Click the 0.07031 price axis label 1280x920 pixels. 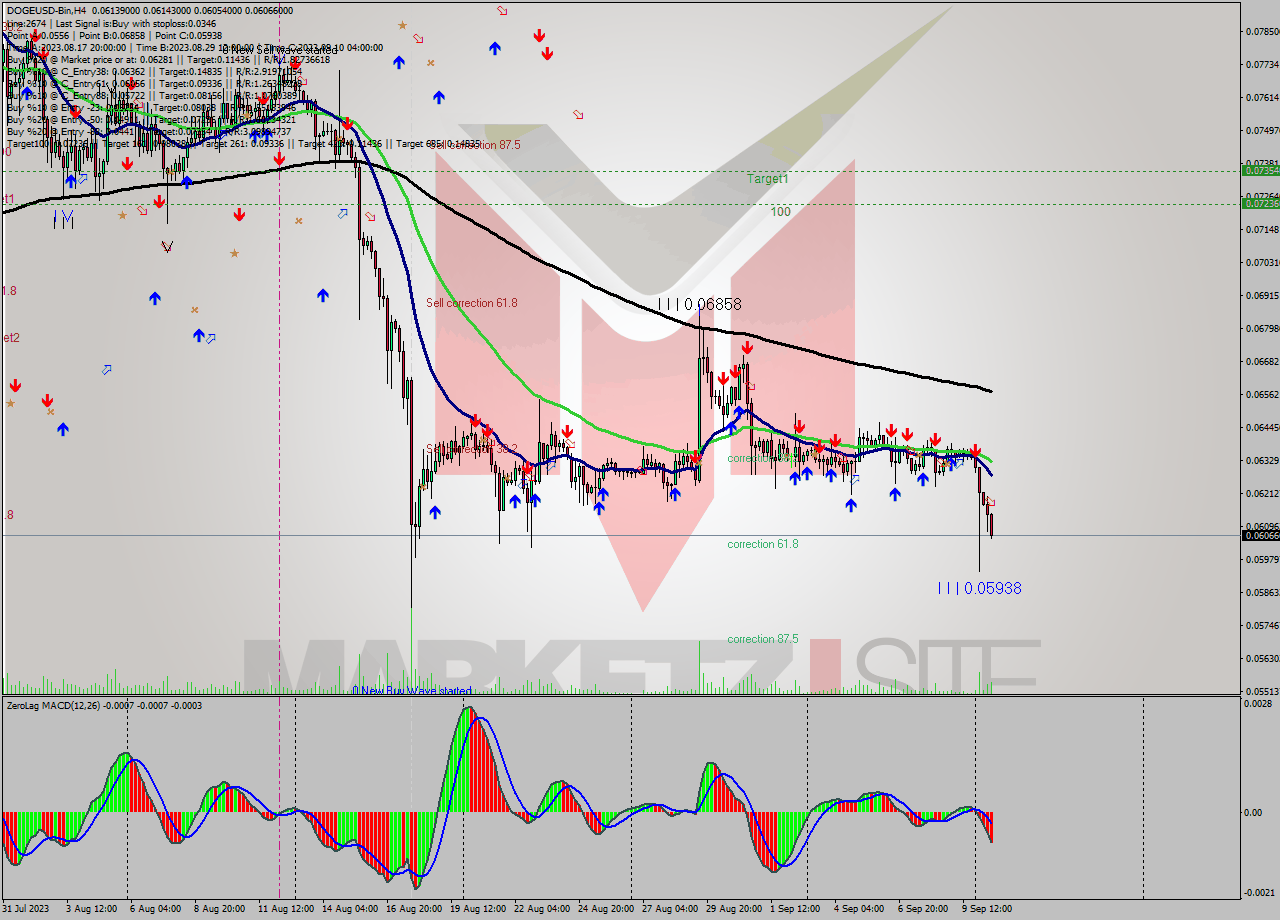(1263, 262)
